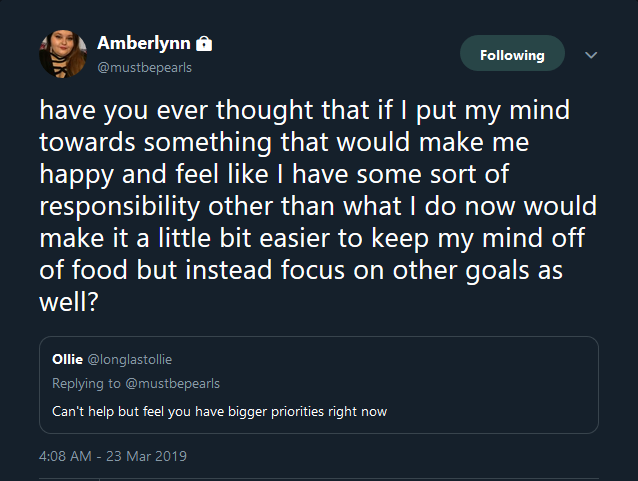This screenshot has height=481, width=638.
Task: Expand the chevron menu beside Following
Action: coord(591,55)
